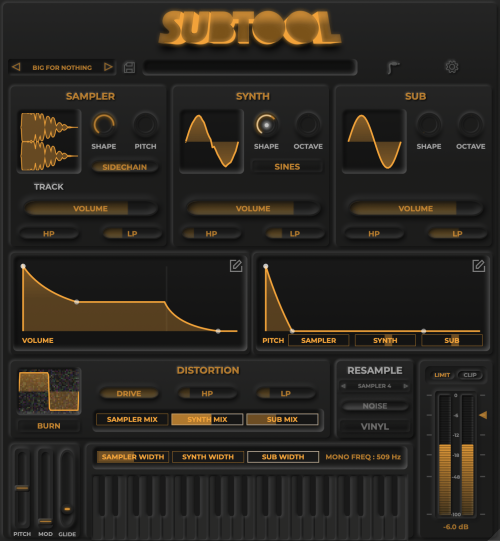Click the Synth Octave knob

tap(308, 125)
